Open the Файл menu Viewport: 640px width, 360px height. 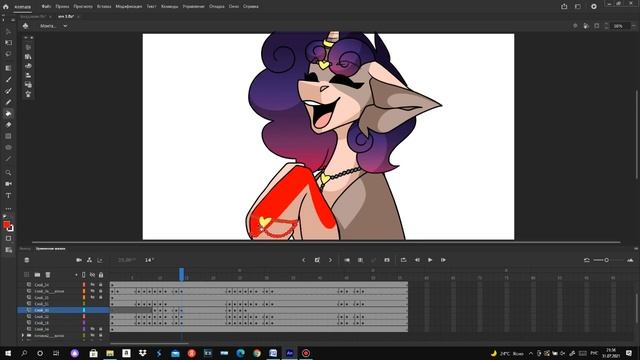pyautogui.click(x=46, y=7)
